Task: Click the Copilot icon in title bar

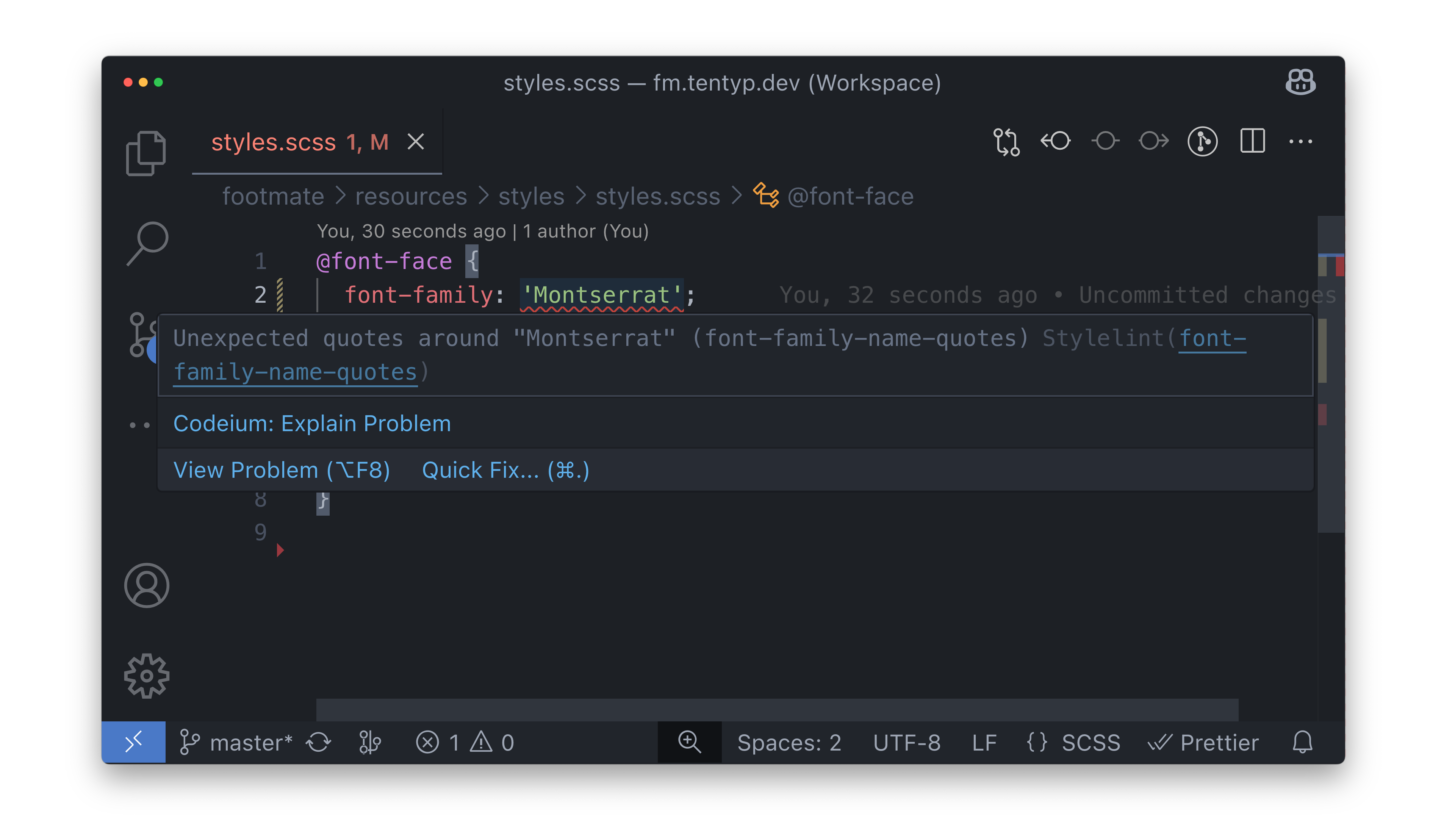Action: [x=1300, y=83]
